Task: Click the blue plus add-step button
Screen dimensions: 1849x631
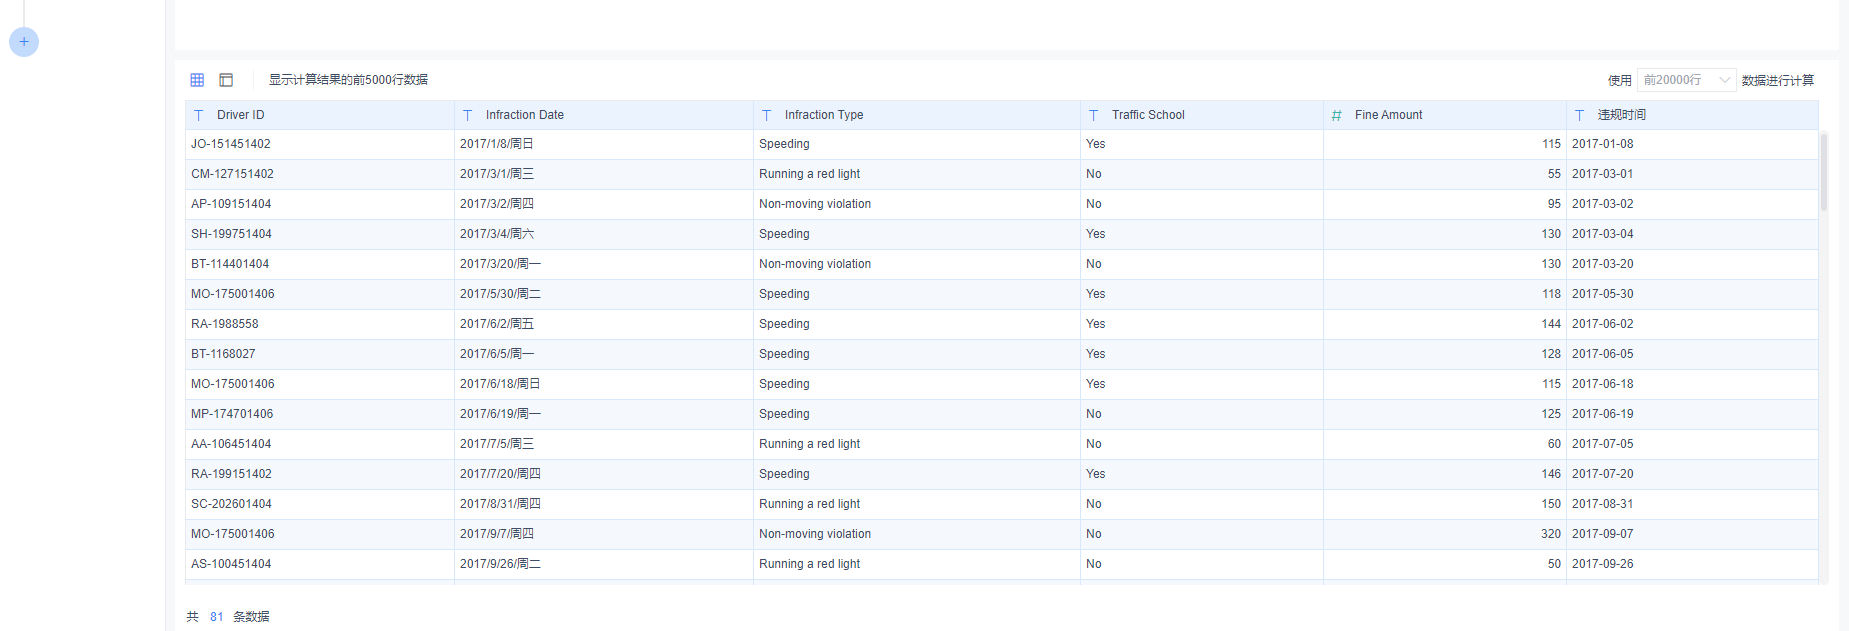Action: pos(24,42)
